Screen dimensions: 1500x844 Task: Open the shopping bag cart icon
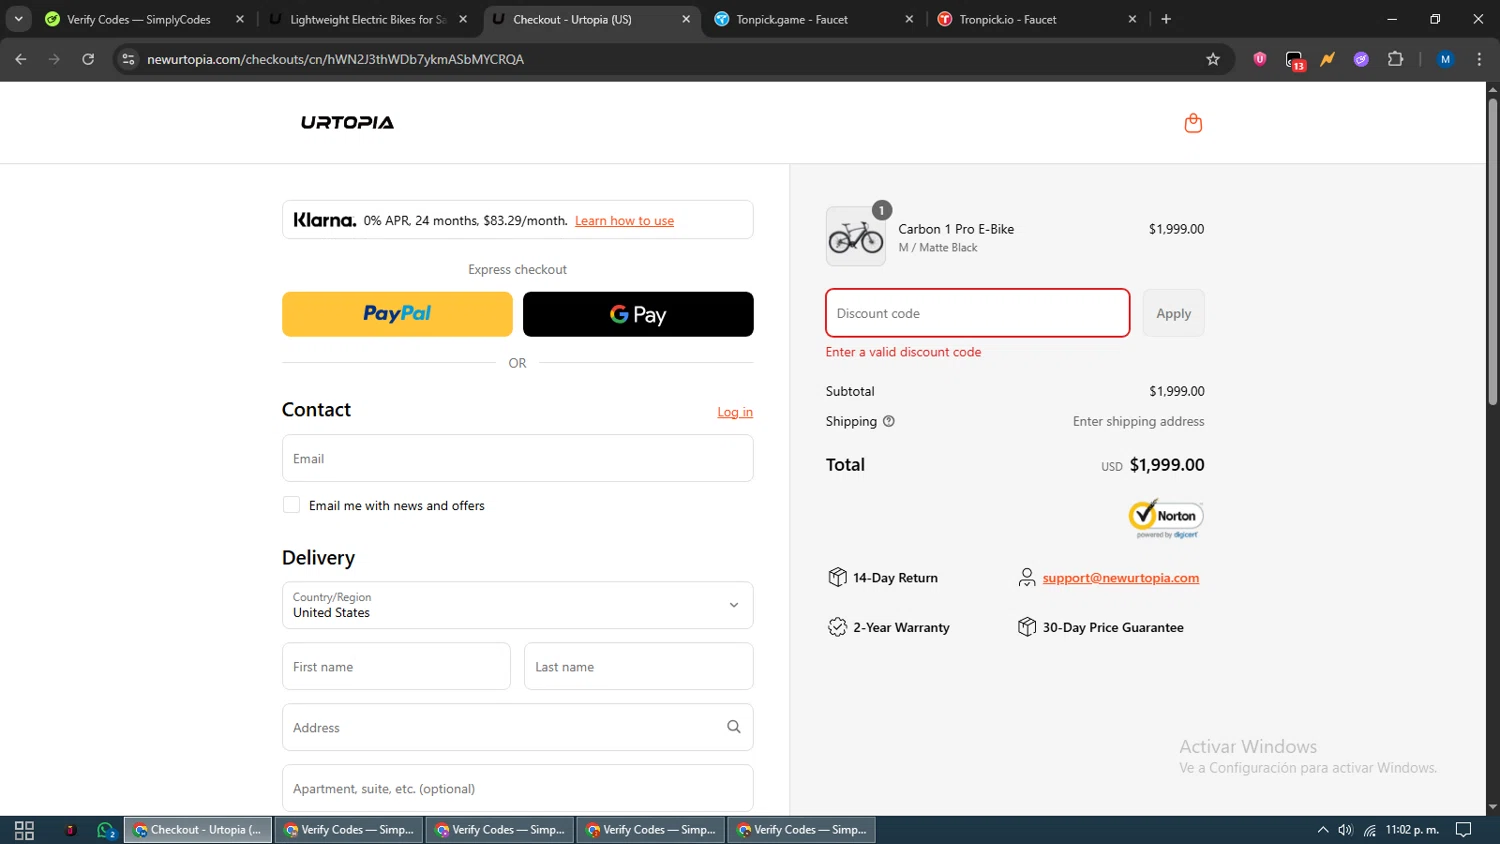pos(1193,123)
